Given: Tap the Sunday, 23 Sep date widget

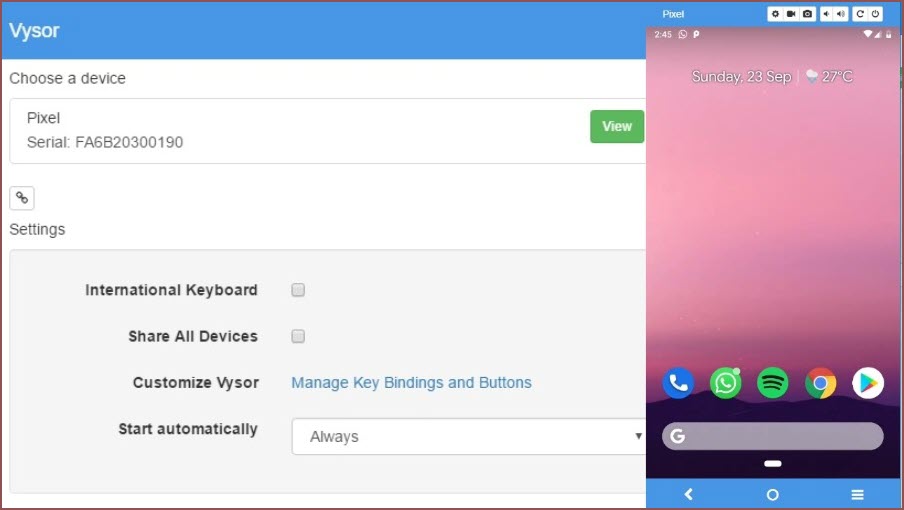Looking at the screenshot, I should point(741,76).
